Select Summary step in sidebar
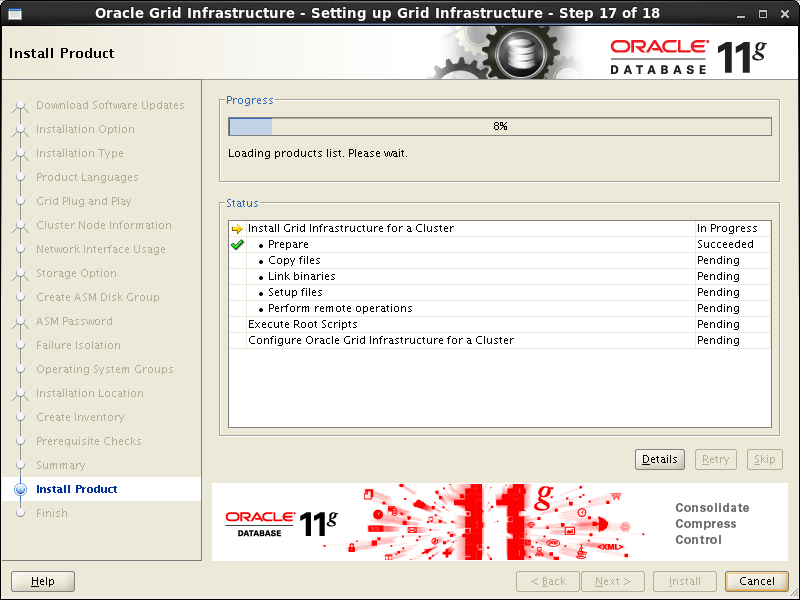800x600 pixels. coord(61,465)
